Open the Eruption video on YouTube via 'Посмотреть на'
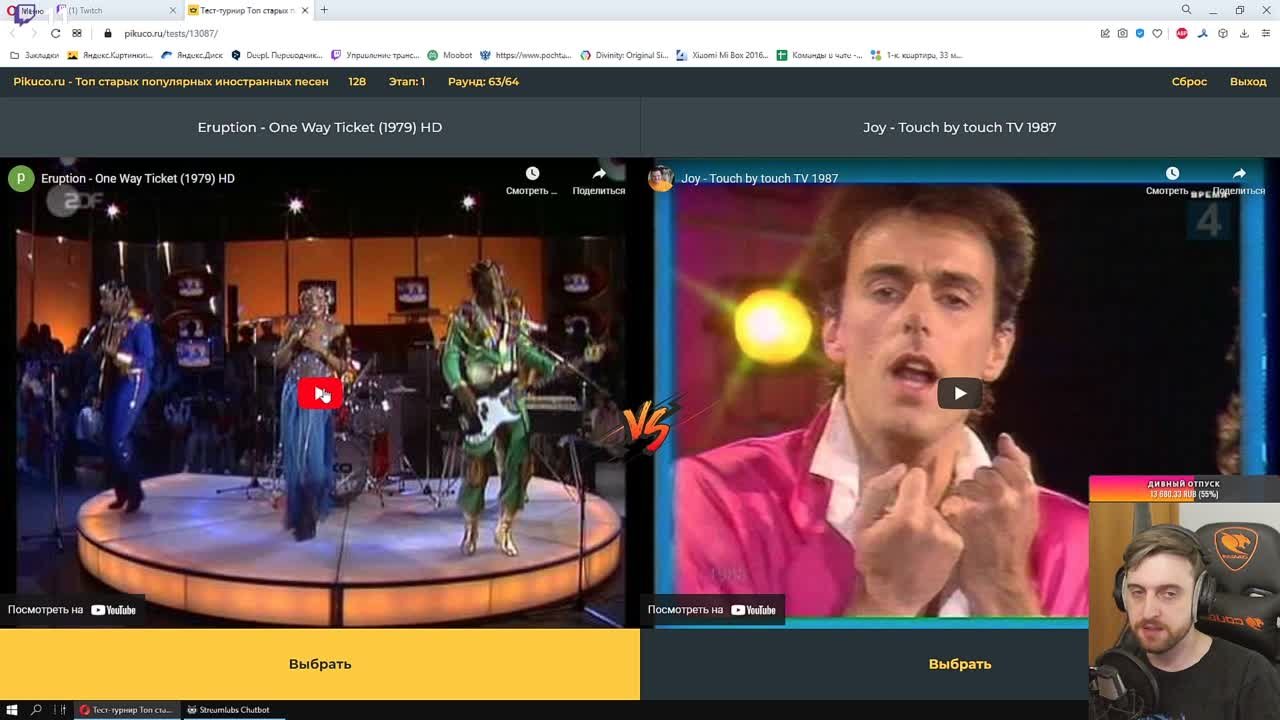1280x720 pixels. point(72,610)
